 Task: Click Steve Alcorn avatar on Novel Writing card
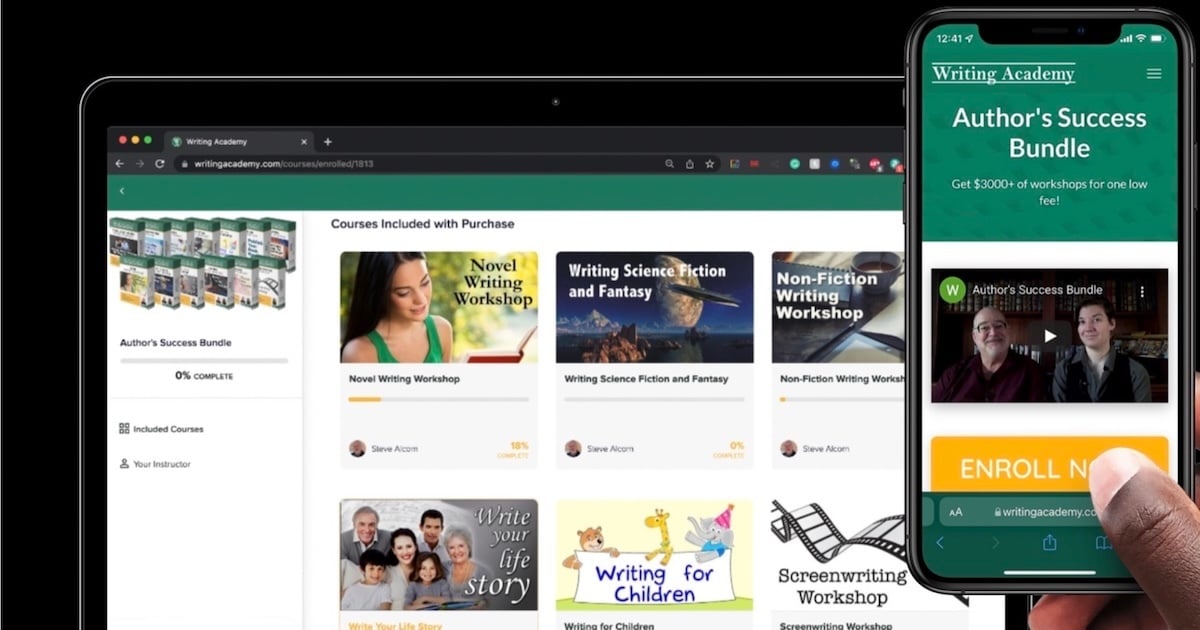(357, 448)
